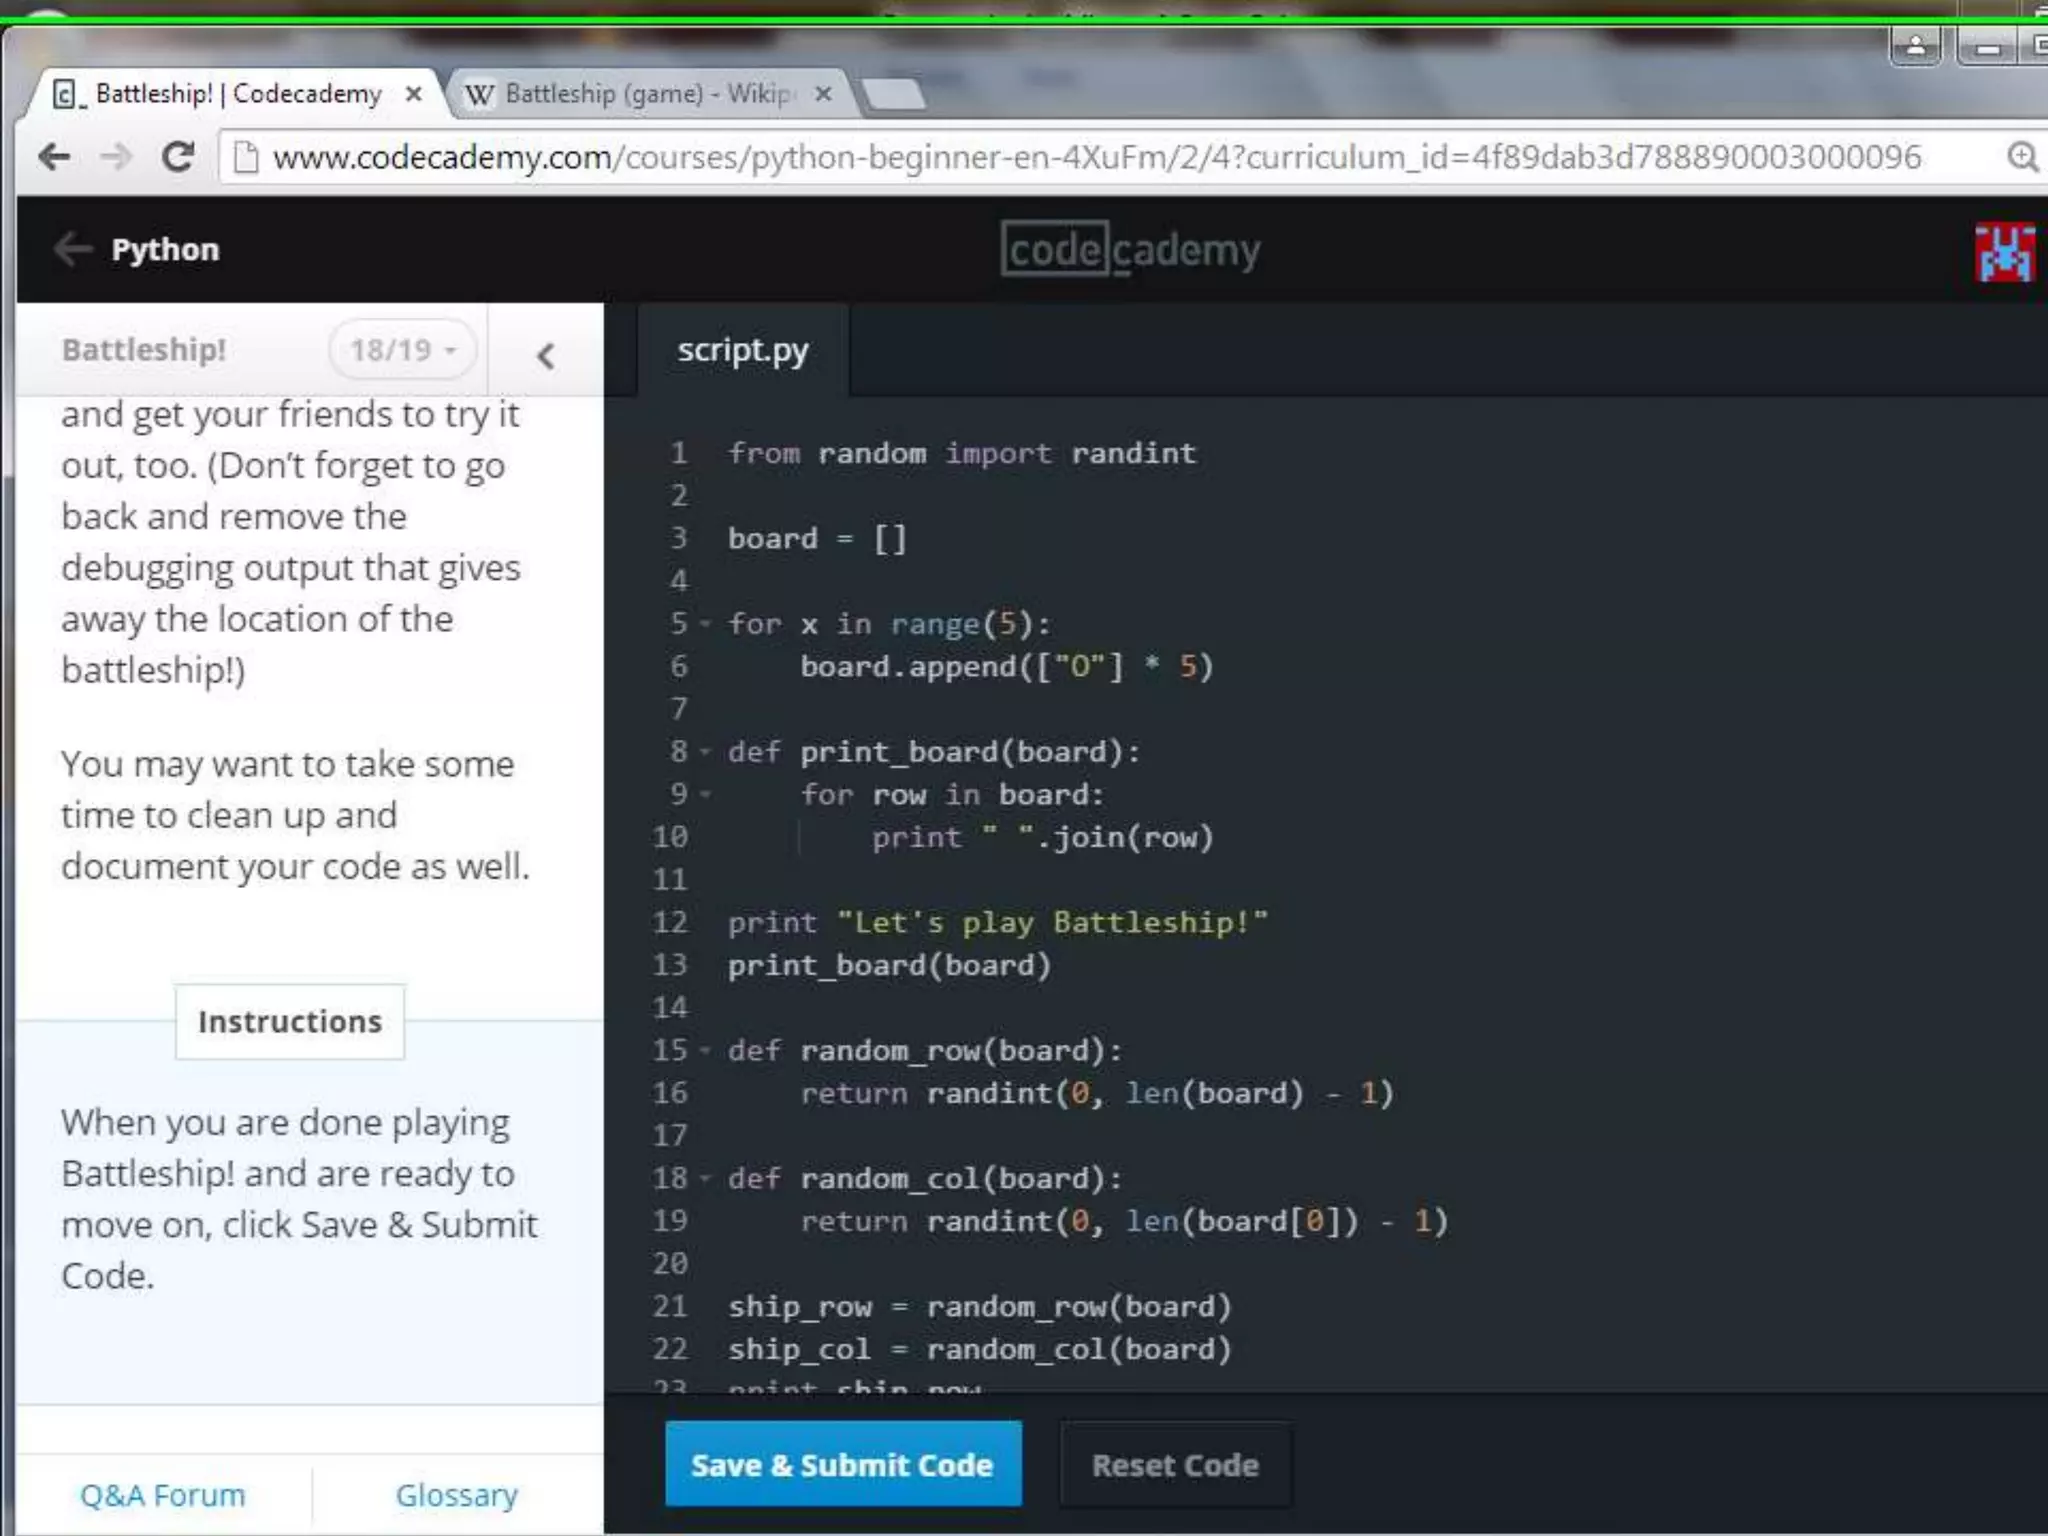Click the Codecademy logo
This screenshot has width=2048, height=1536.
pyautogui.click(x=1130, y=250)
